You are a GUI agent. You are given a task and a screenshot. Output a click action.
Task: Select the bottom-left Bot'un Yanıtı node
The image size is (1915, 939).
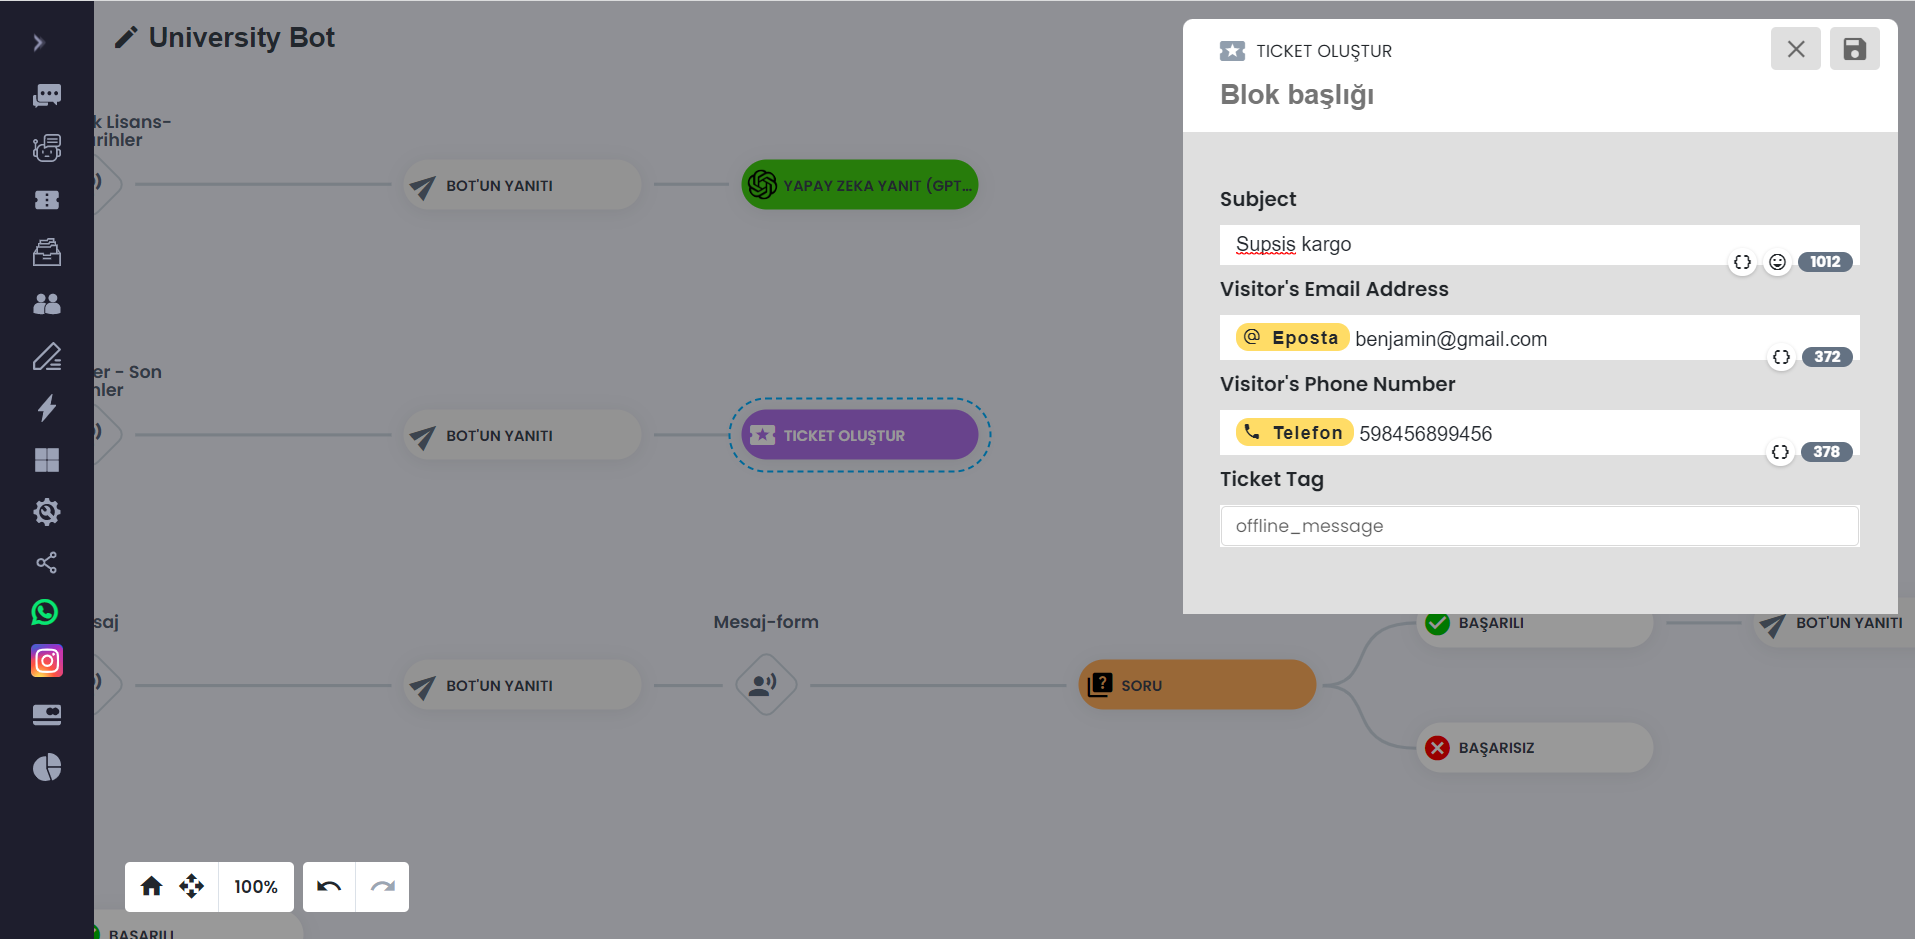pos(522,685)
